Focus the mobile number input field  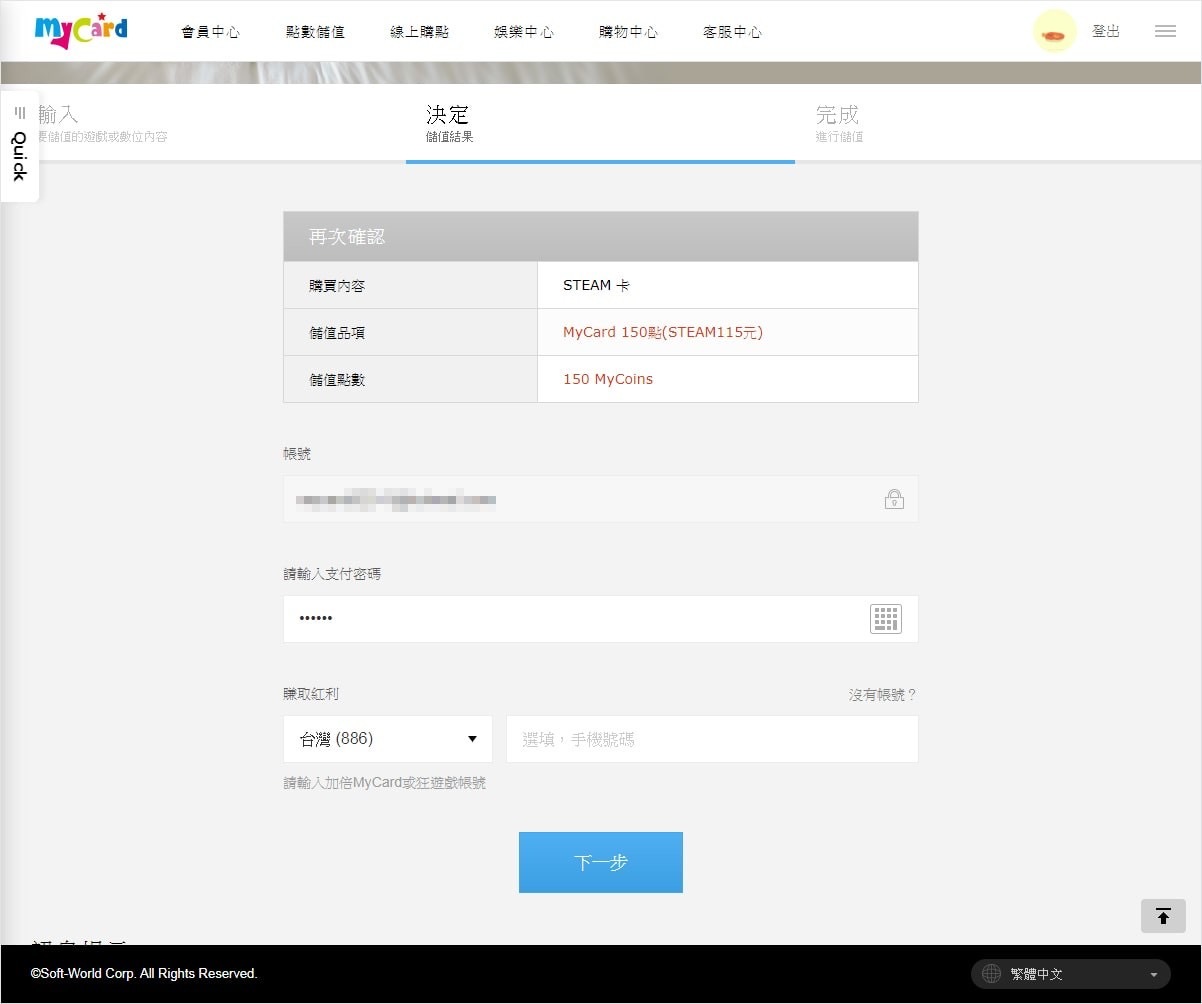712,739
